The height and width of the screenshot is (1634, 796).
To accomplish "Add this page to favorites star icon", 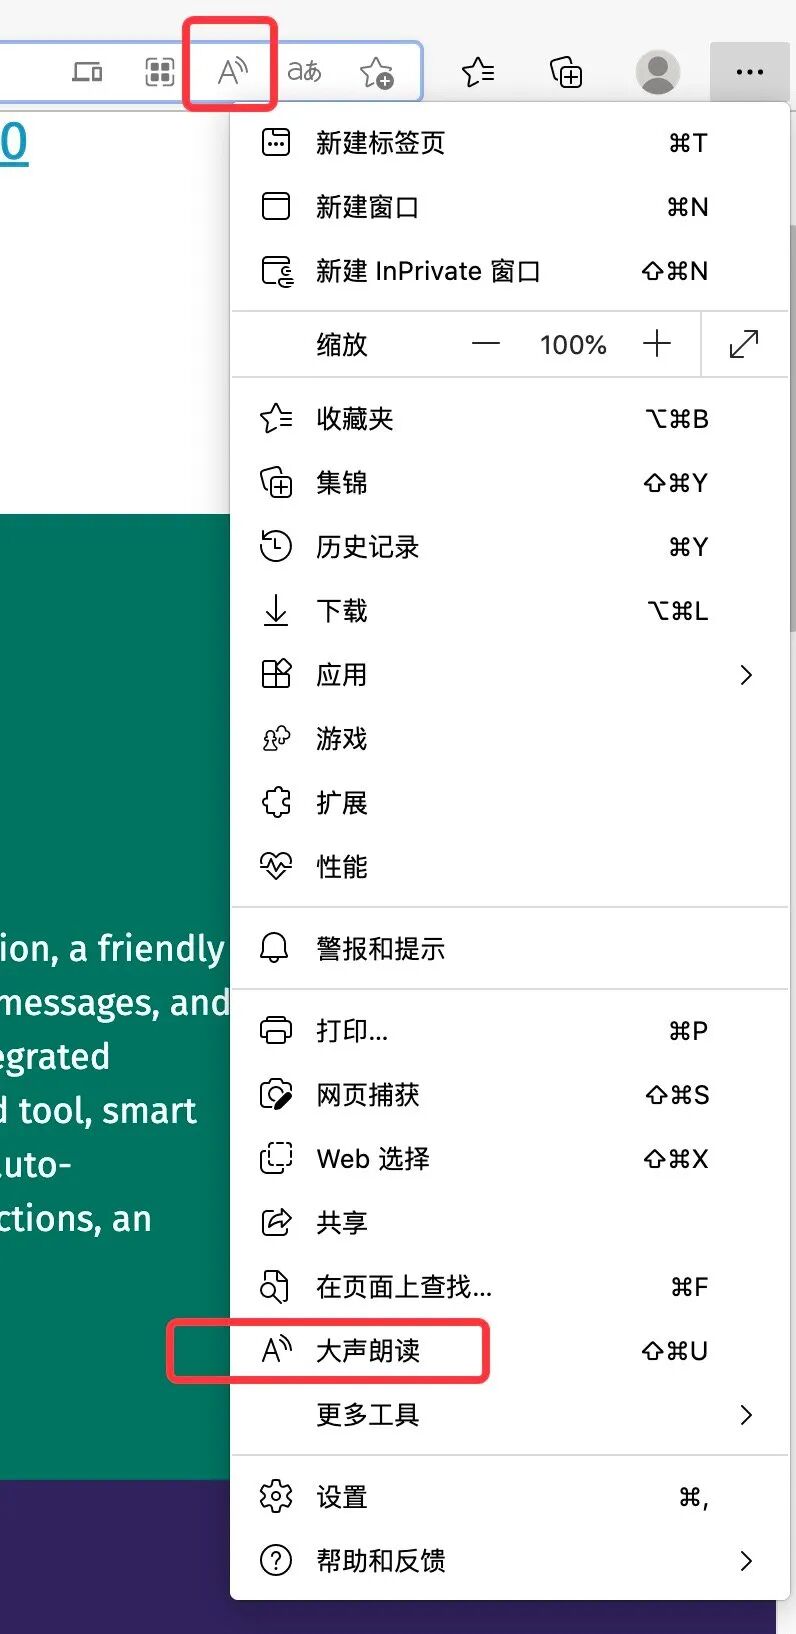I will pyautogui.click(x=377, y=72).
